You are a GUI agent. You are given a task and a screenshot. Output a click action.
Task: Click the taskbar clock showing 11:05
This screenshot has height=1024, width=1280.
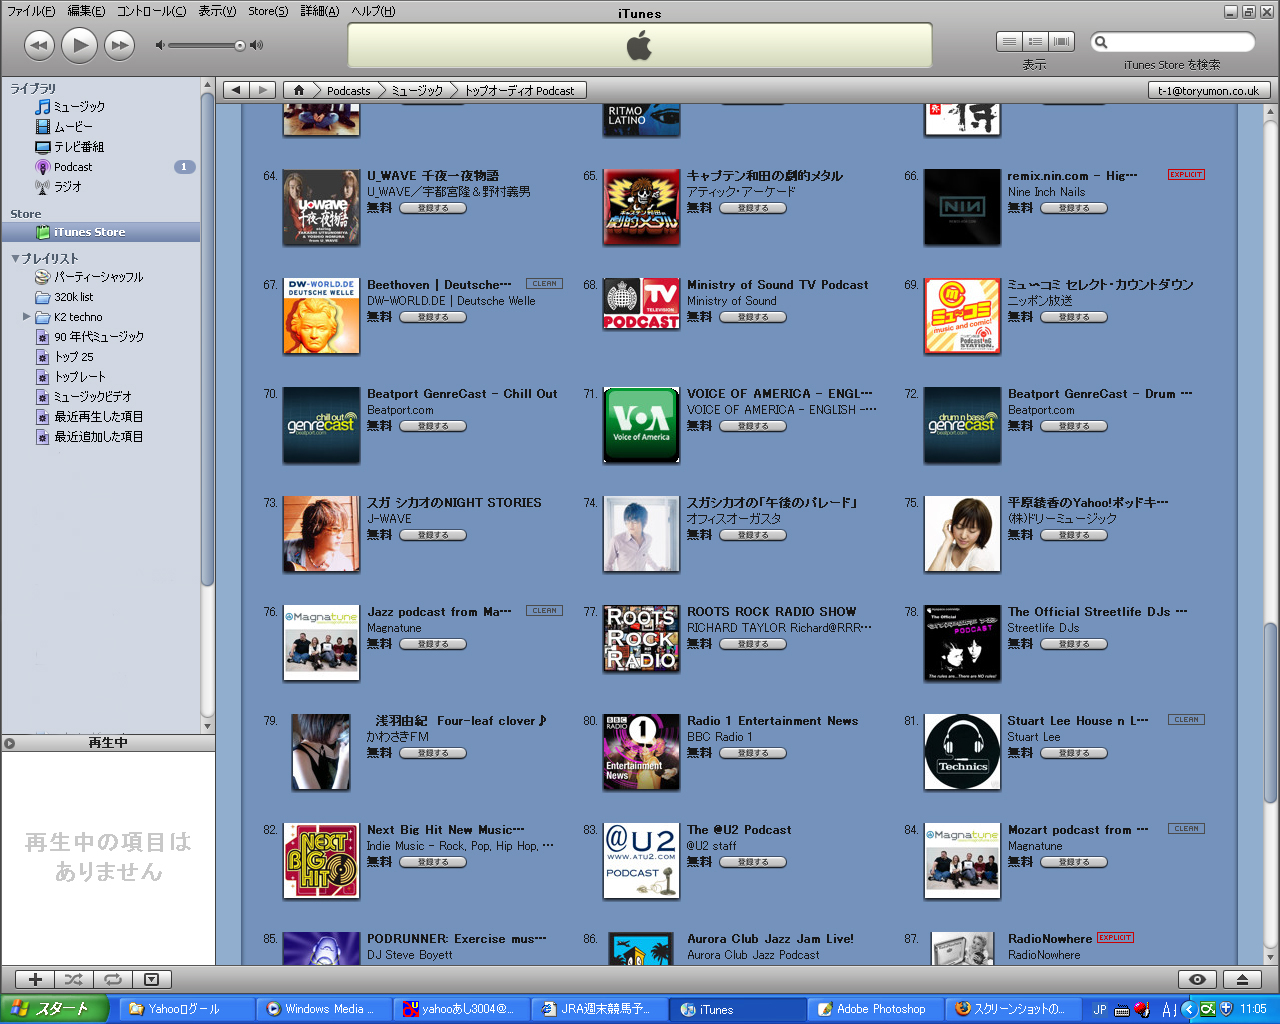click(1253, 1009)
